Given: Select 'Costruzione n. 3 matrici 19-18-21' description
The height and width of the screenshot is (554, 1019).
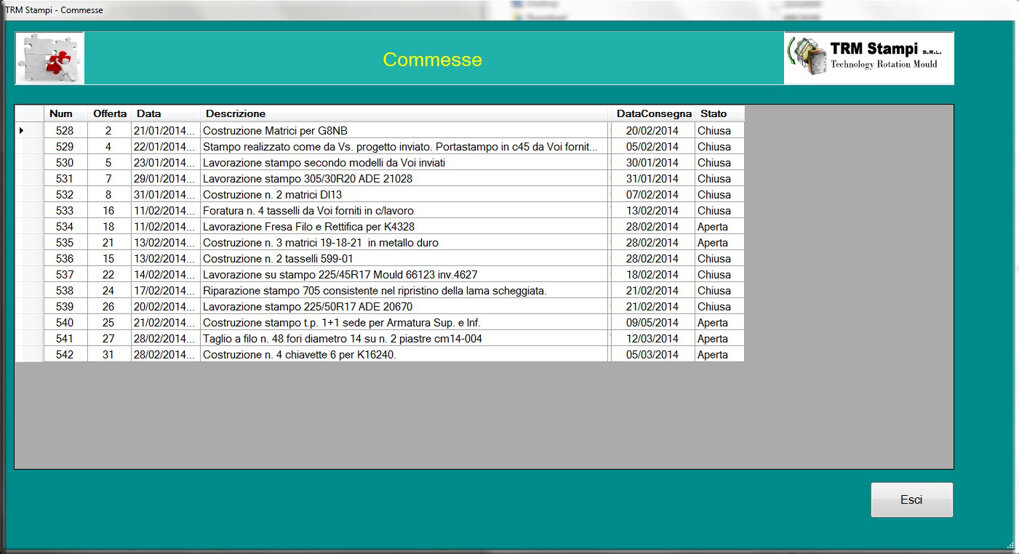Looking at the screenshot, I should (406, 243).
